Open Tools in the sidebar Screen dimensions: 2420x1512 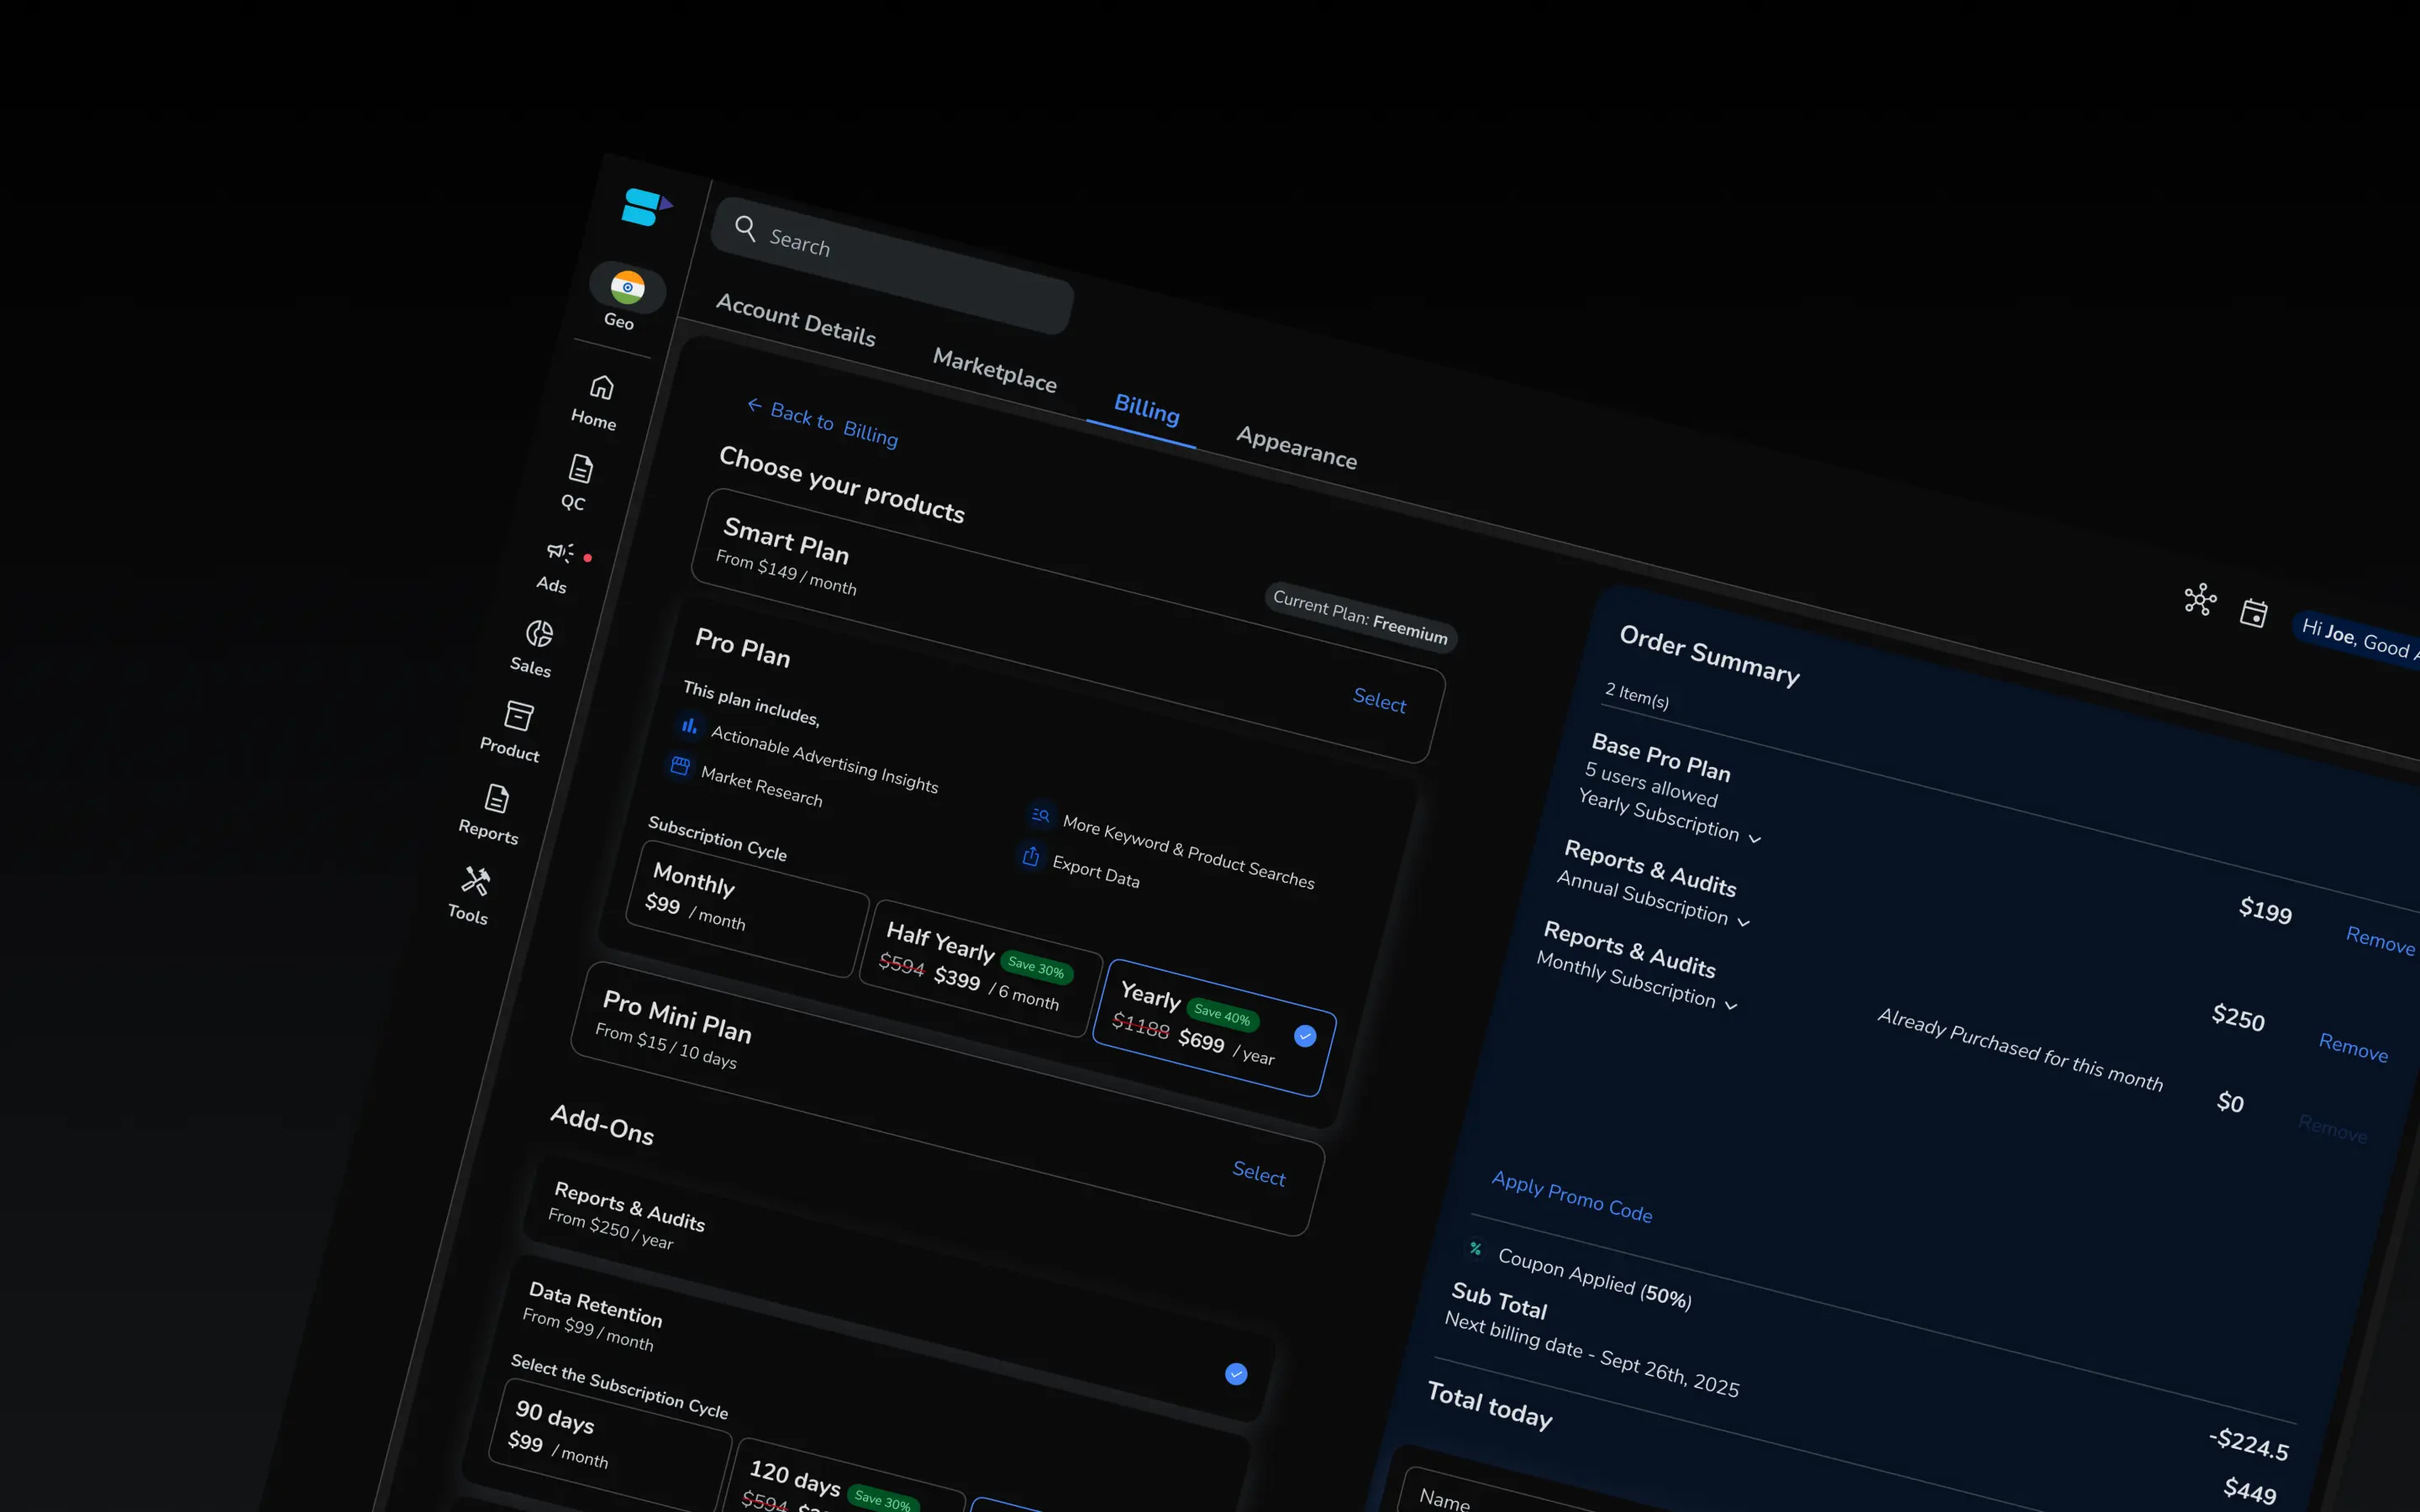472,895
